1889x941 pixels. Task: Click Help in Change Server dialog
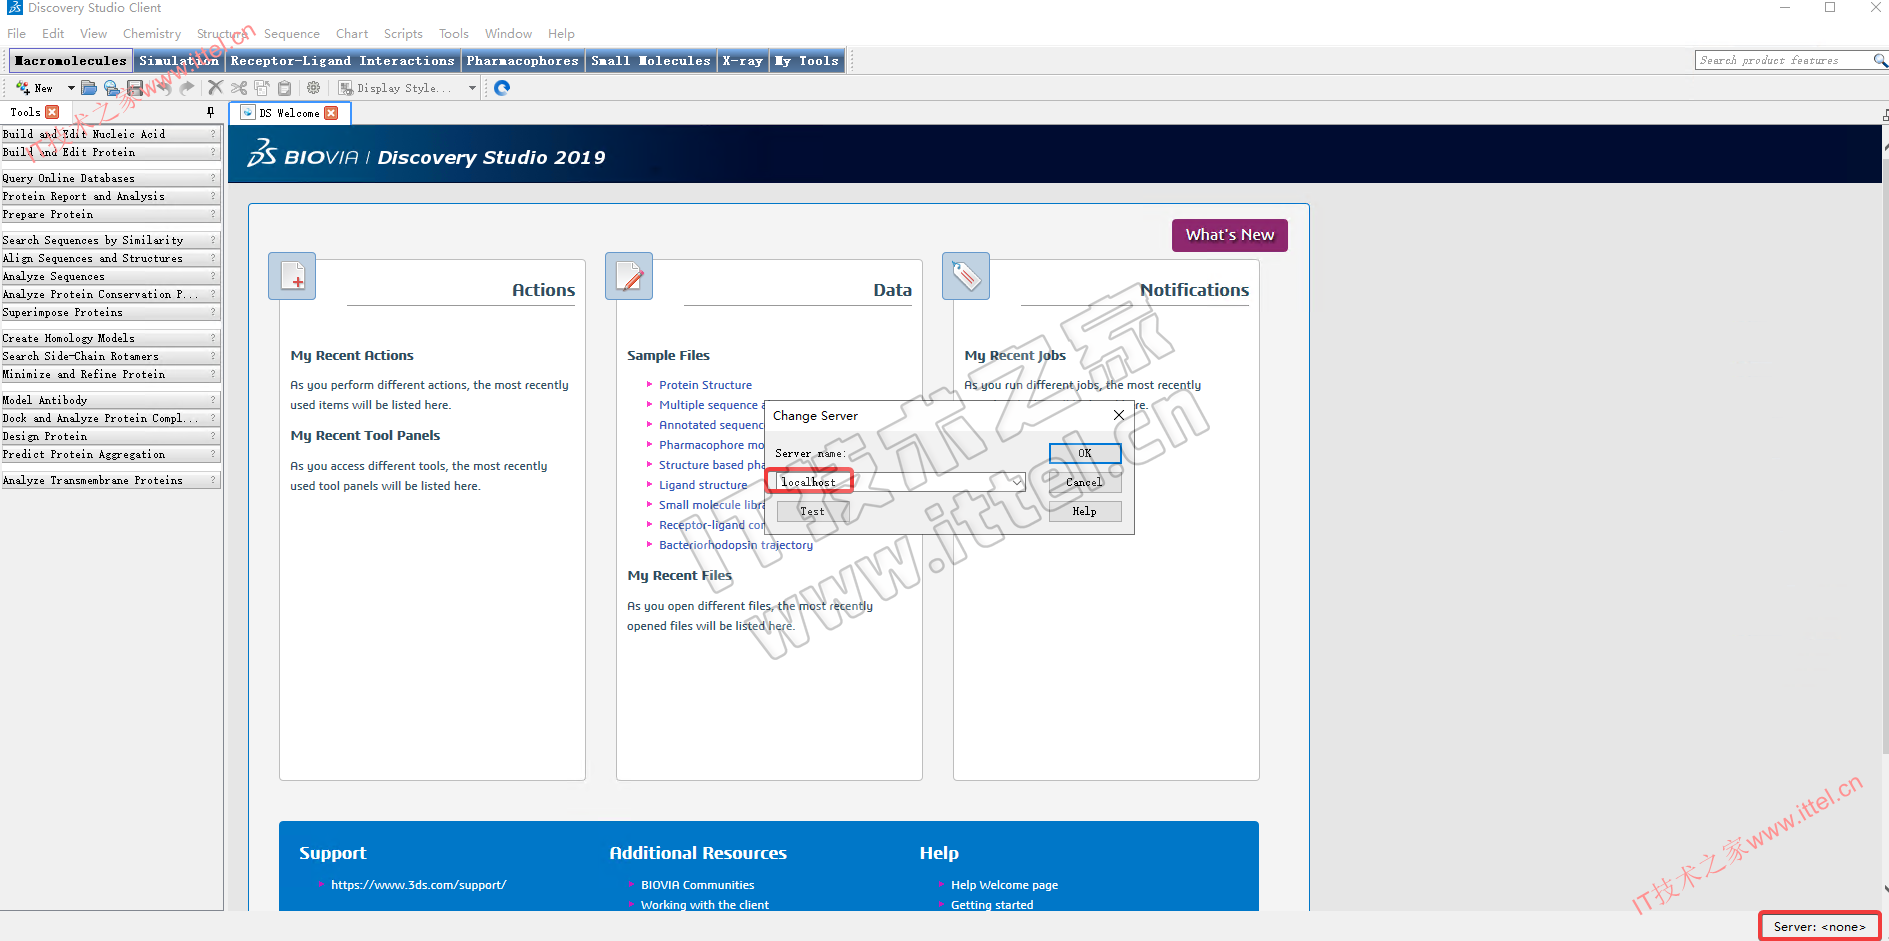(1085, 511)
